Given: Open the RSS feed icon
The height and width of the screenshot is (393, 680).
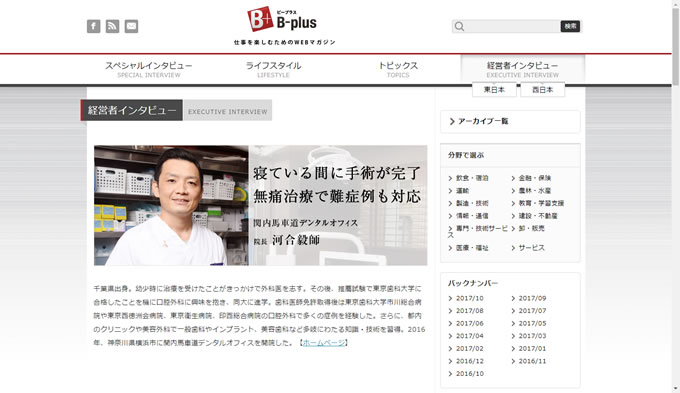Looking at the screenshot, I should point(112,26).
